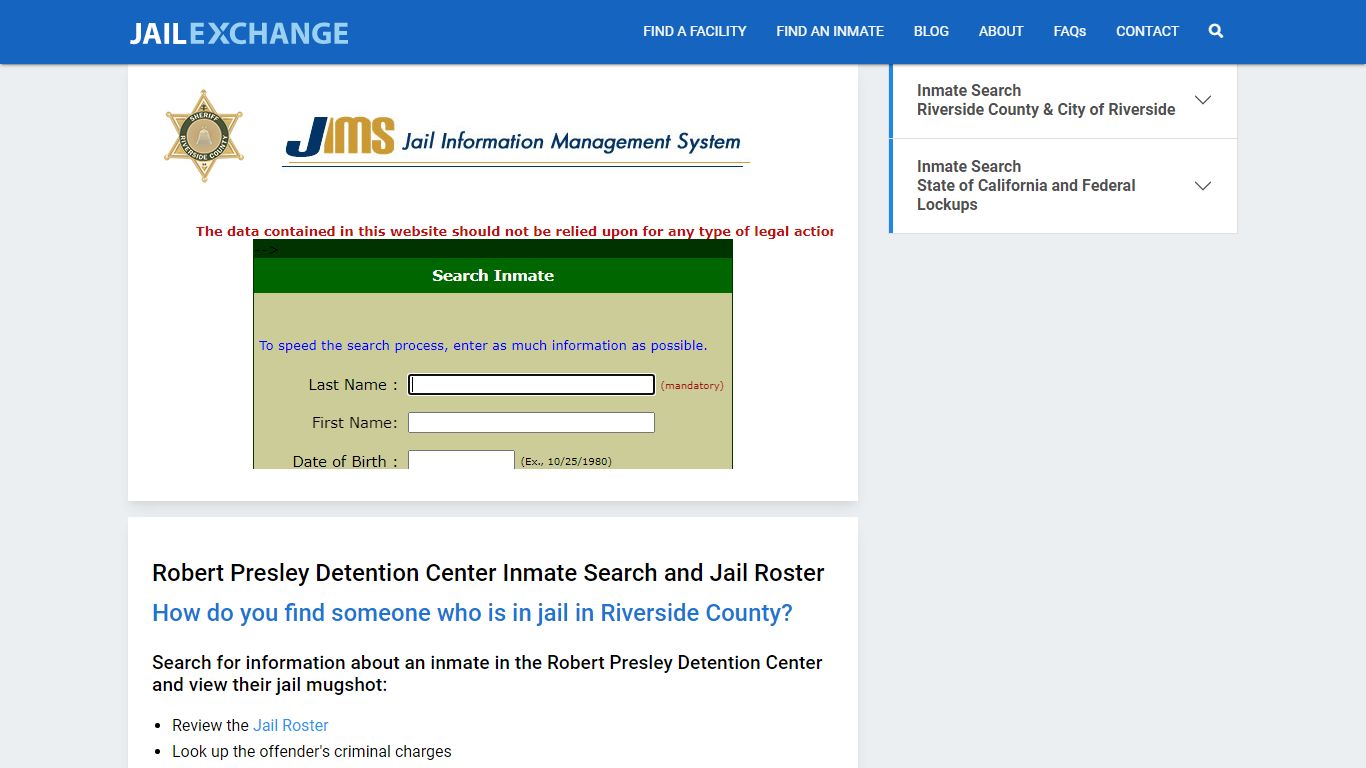Select About in the navigation bar
This screenshot has width=1366, height=768.
(1000, 31)
